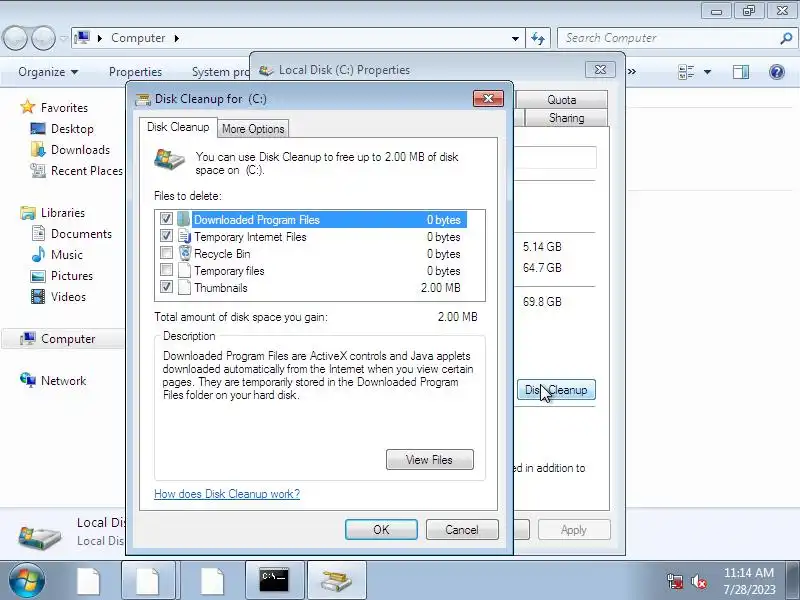This screenshot has height=600, width=800.
Task: Open the address bar history dropdown
Action: click(x=515, y=38)
